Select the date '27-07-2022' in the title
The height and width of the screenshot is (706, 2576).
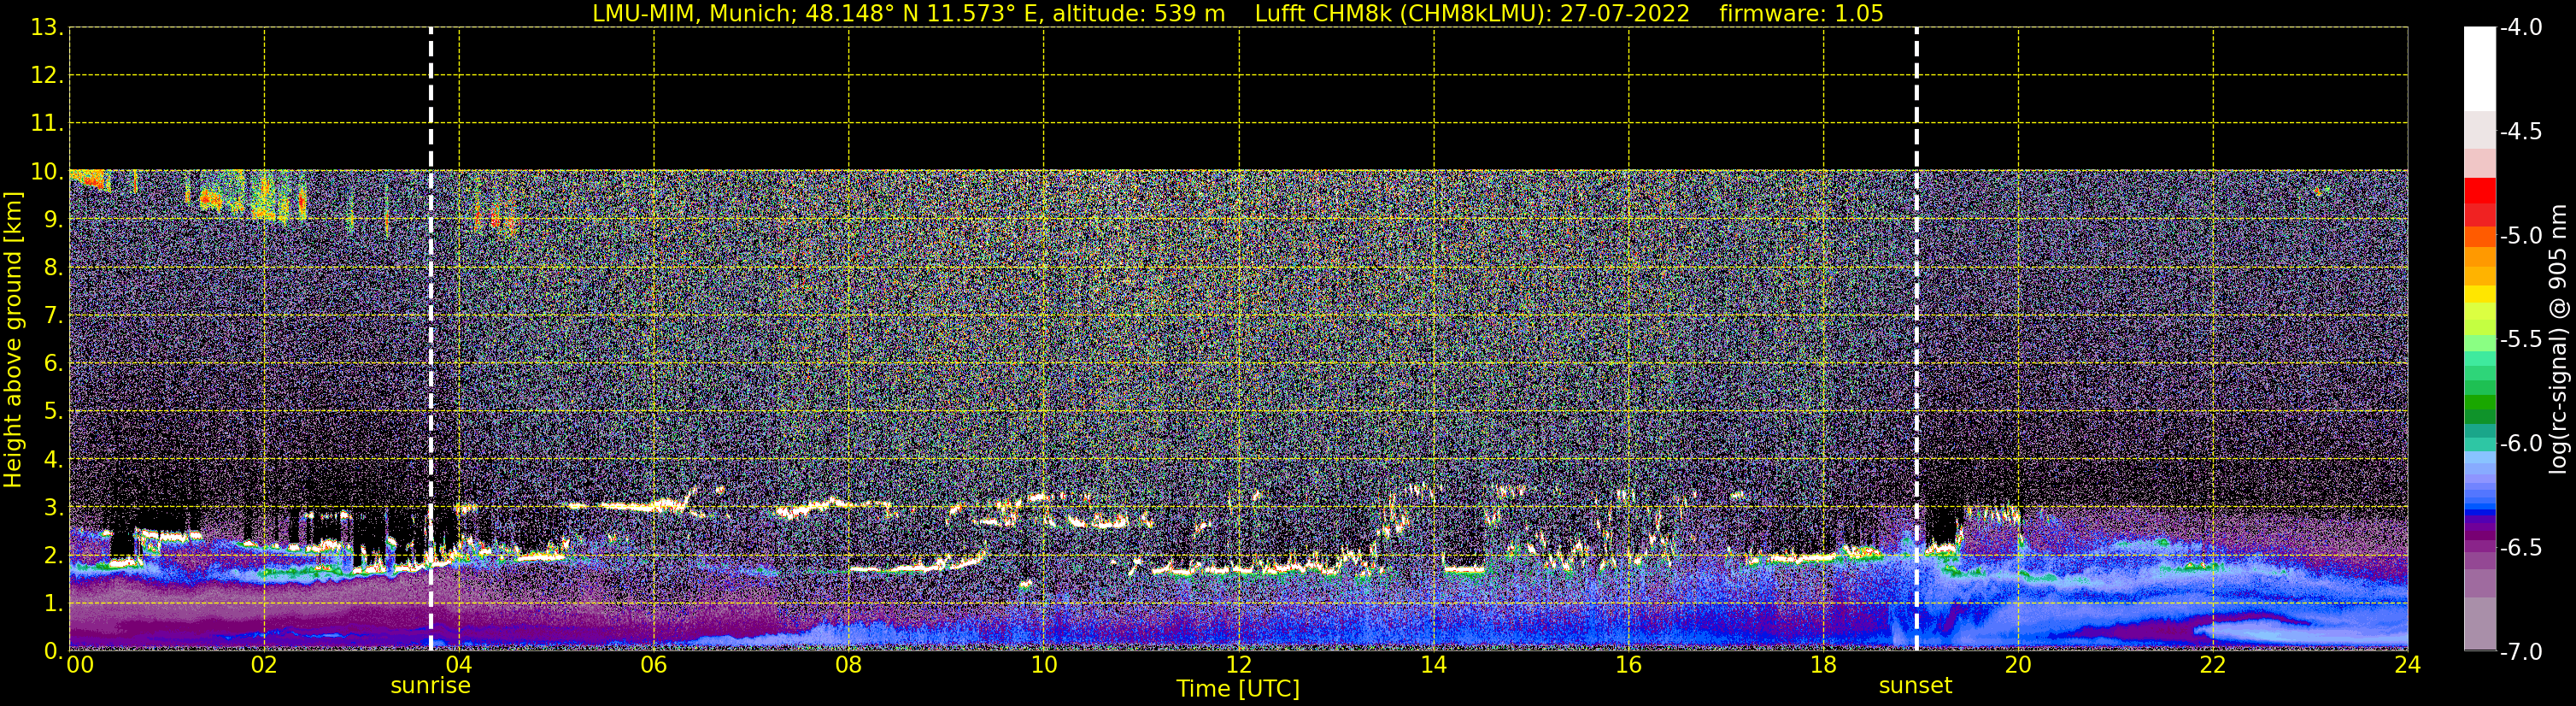[x=1625, y=14]
